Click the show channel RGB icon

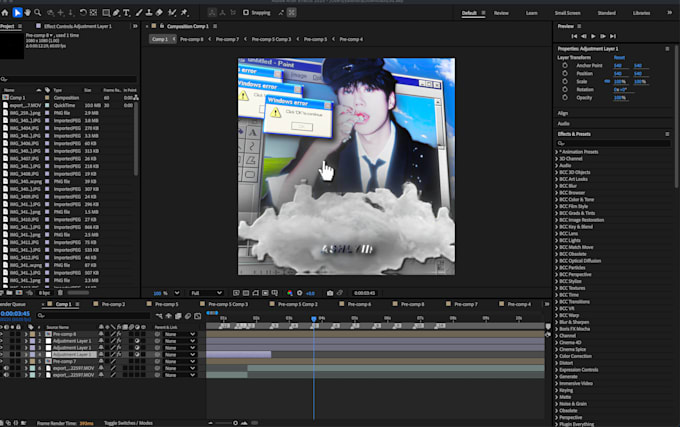click(290, 293)
